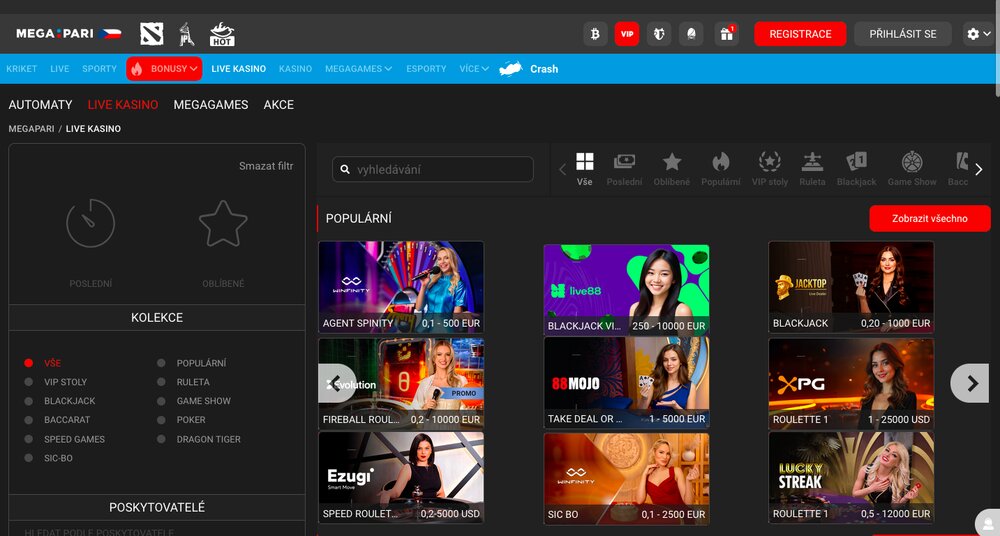This screenshot has width=1000, height=536.
Task: Select the VIP STOLY collection radio
Action: [x=29, y=382]
